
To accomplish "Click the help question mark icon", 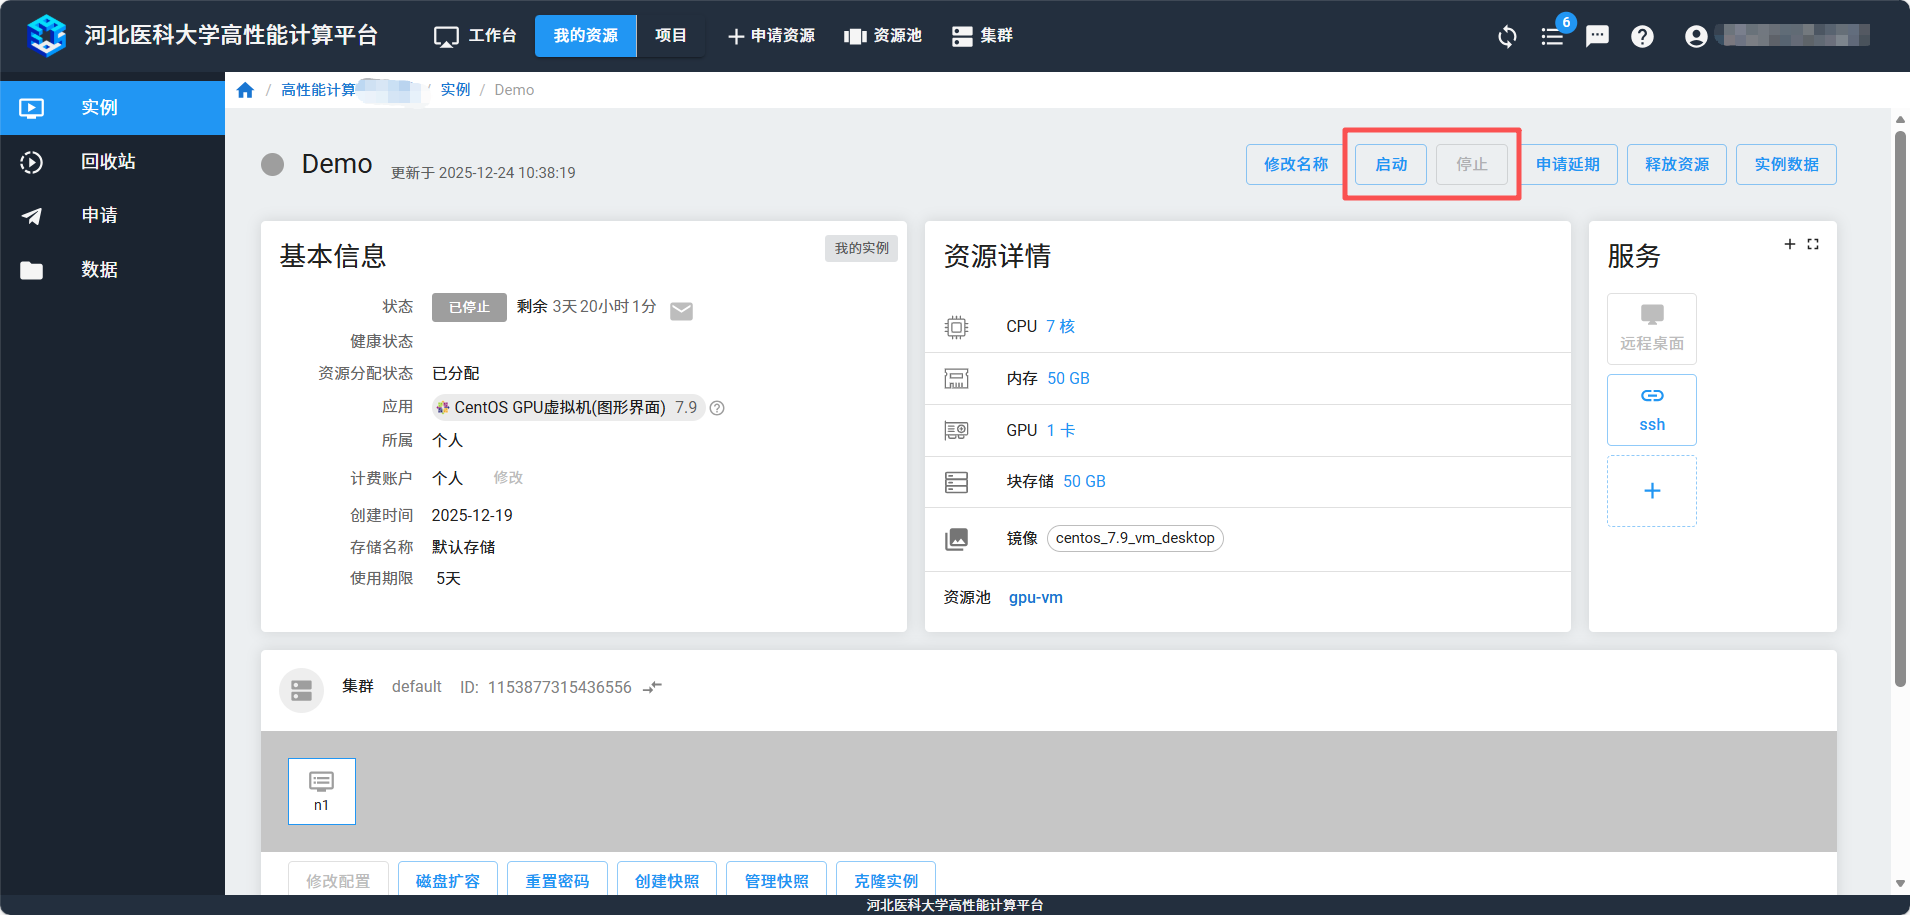I will pos(1642,37).
